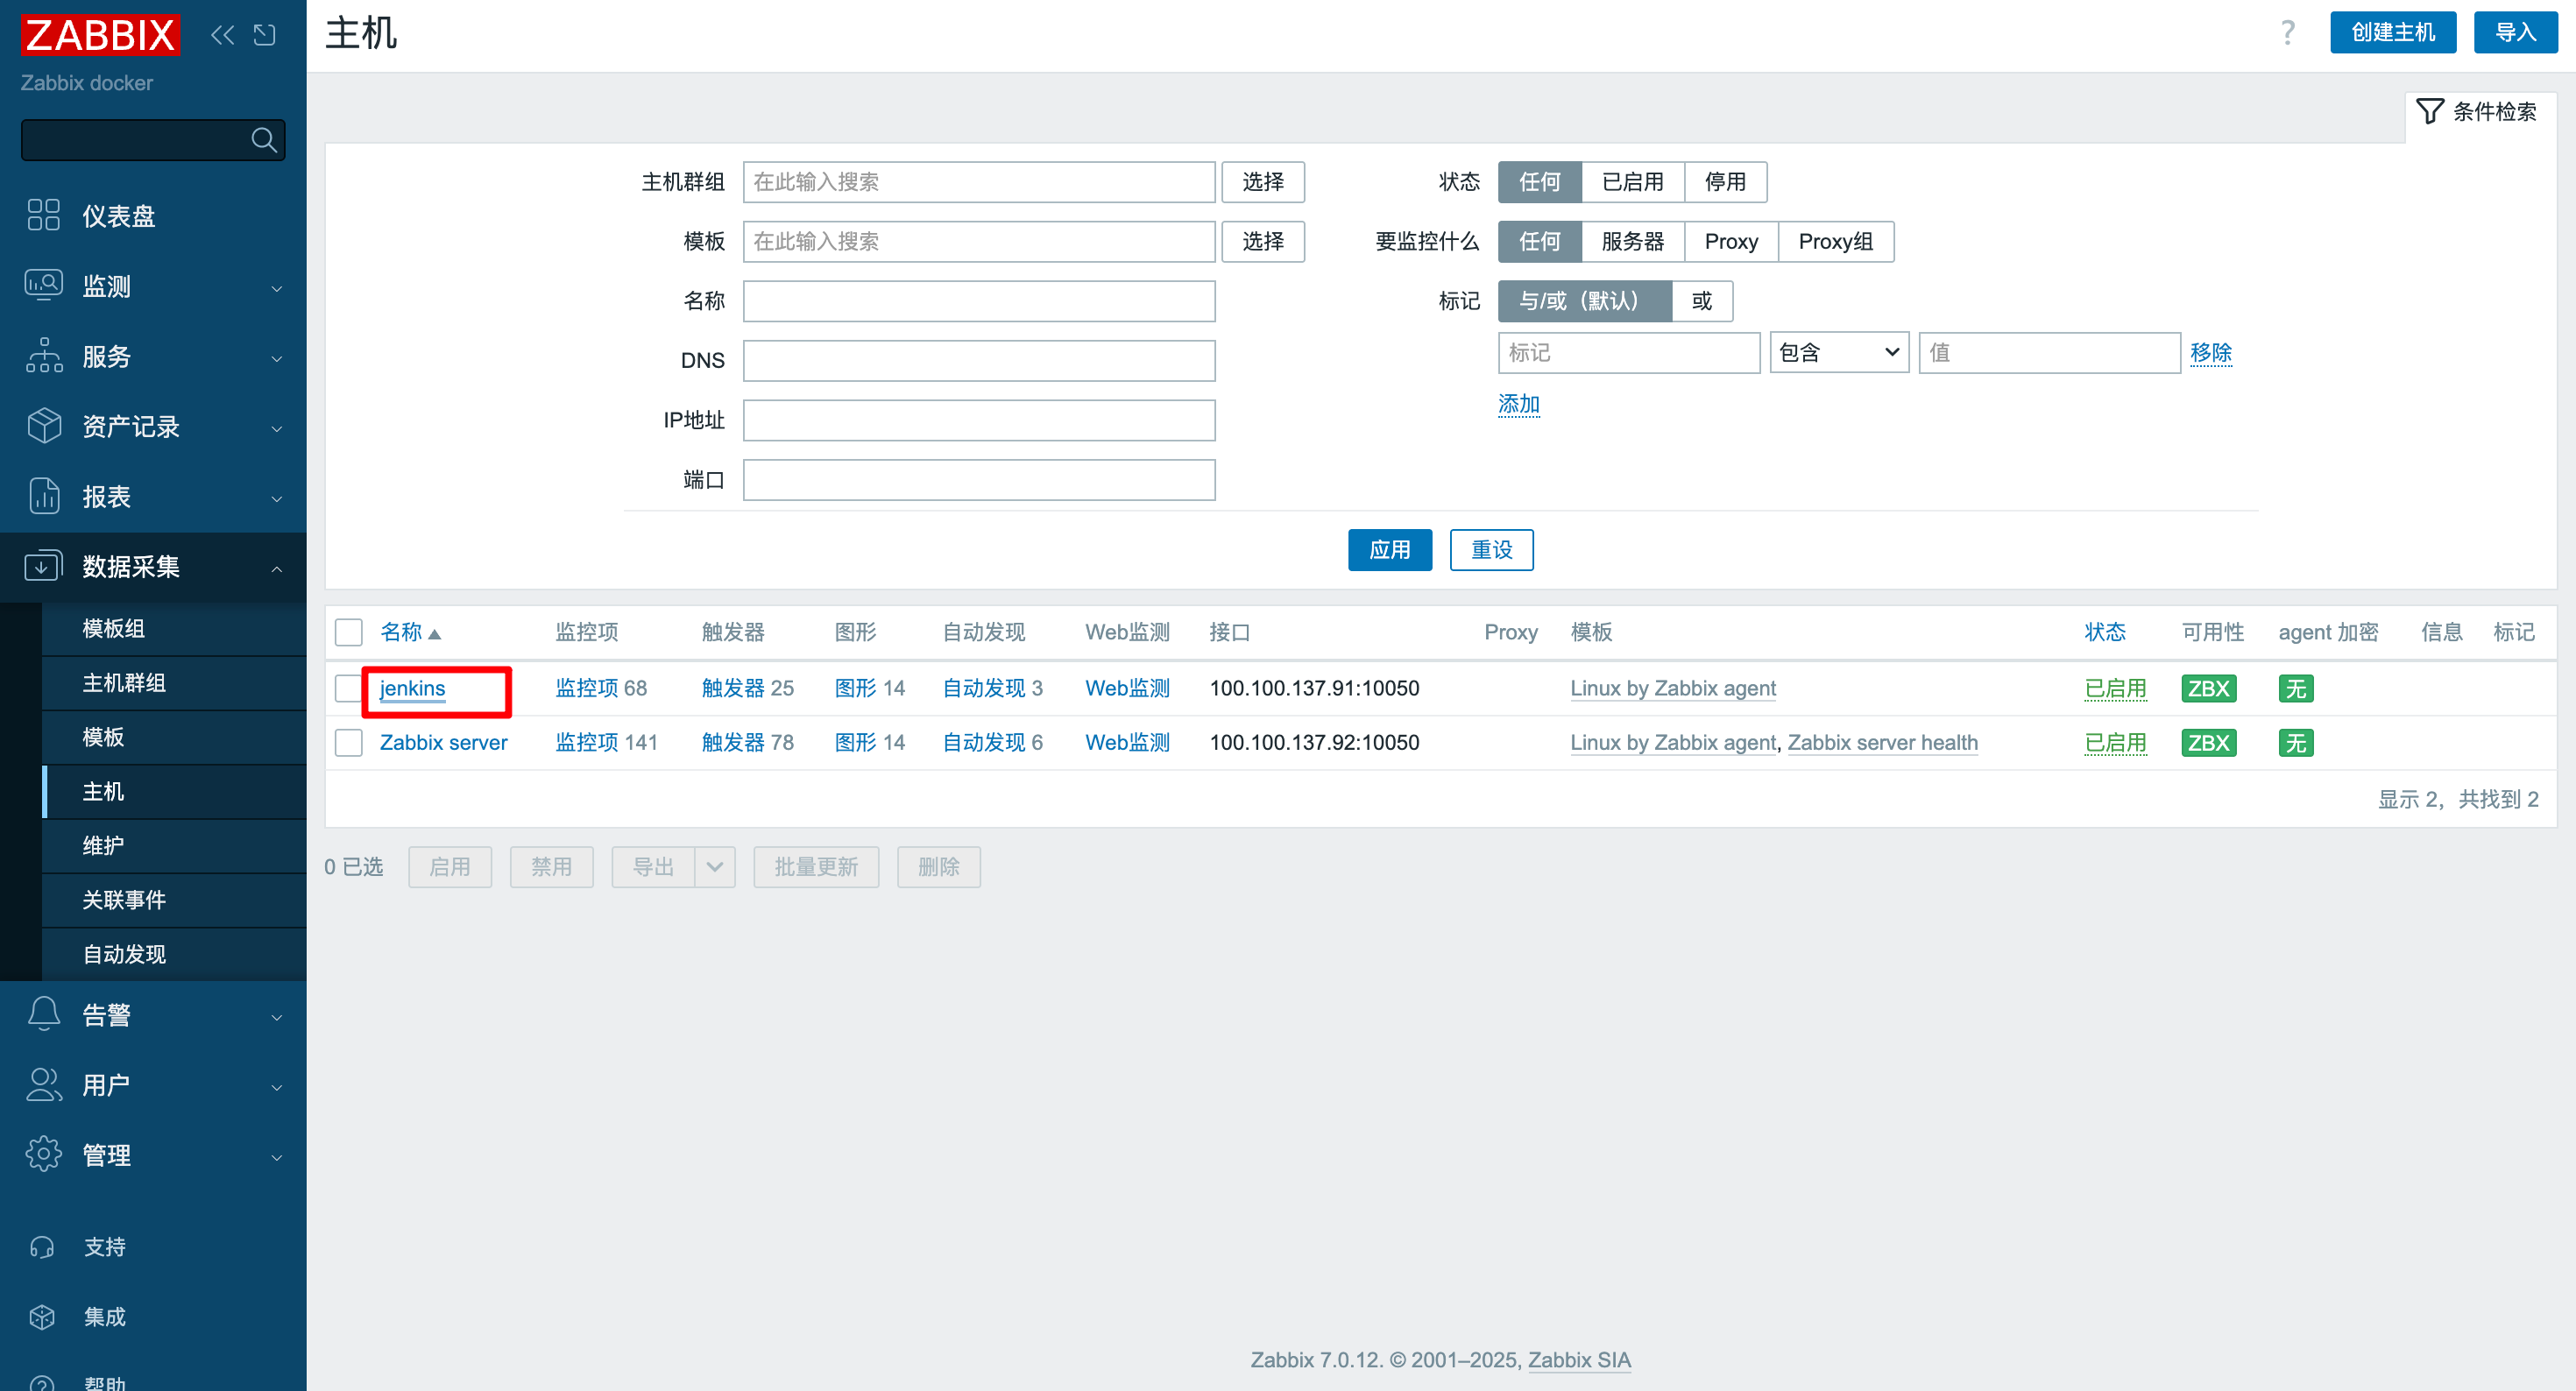2576x1391 pixels.
Task: Click the 集成 integrations icon
Action: point(42,1317)
